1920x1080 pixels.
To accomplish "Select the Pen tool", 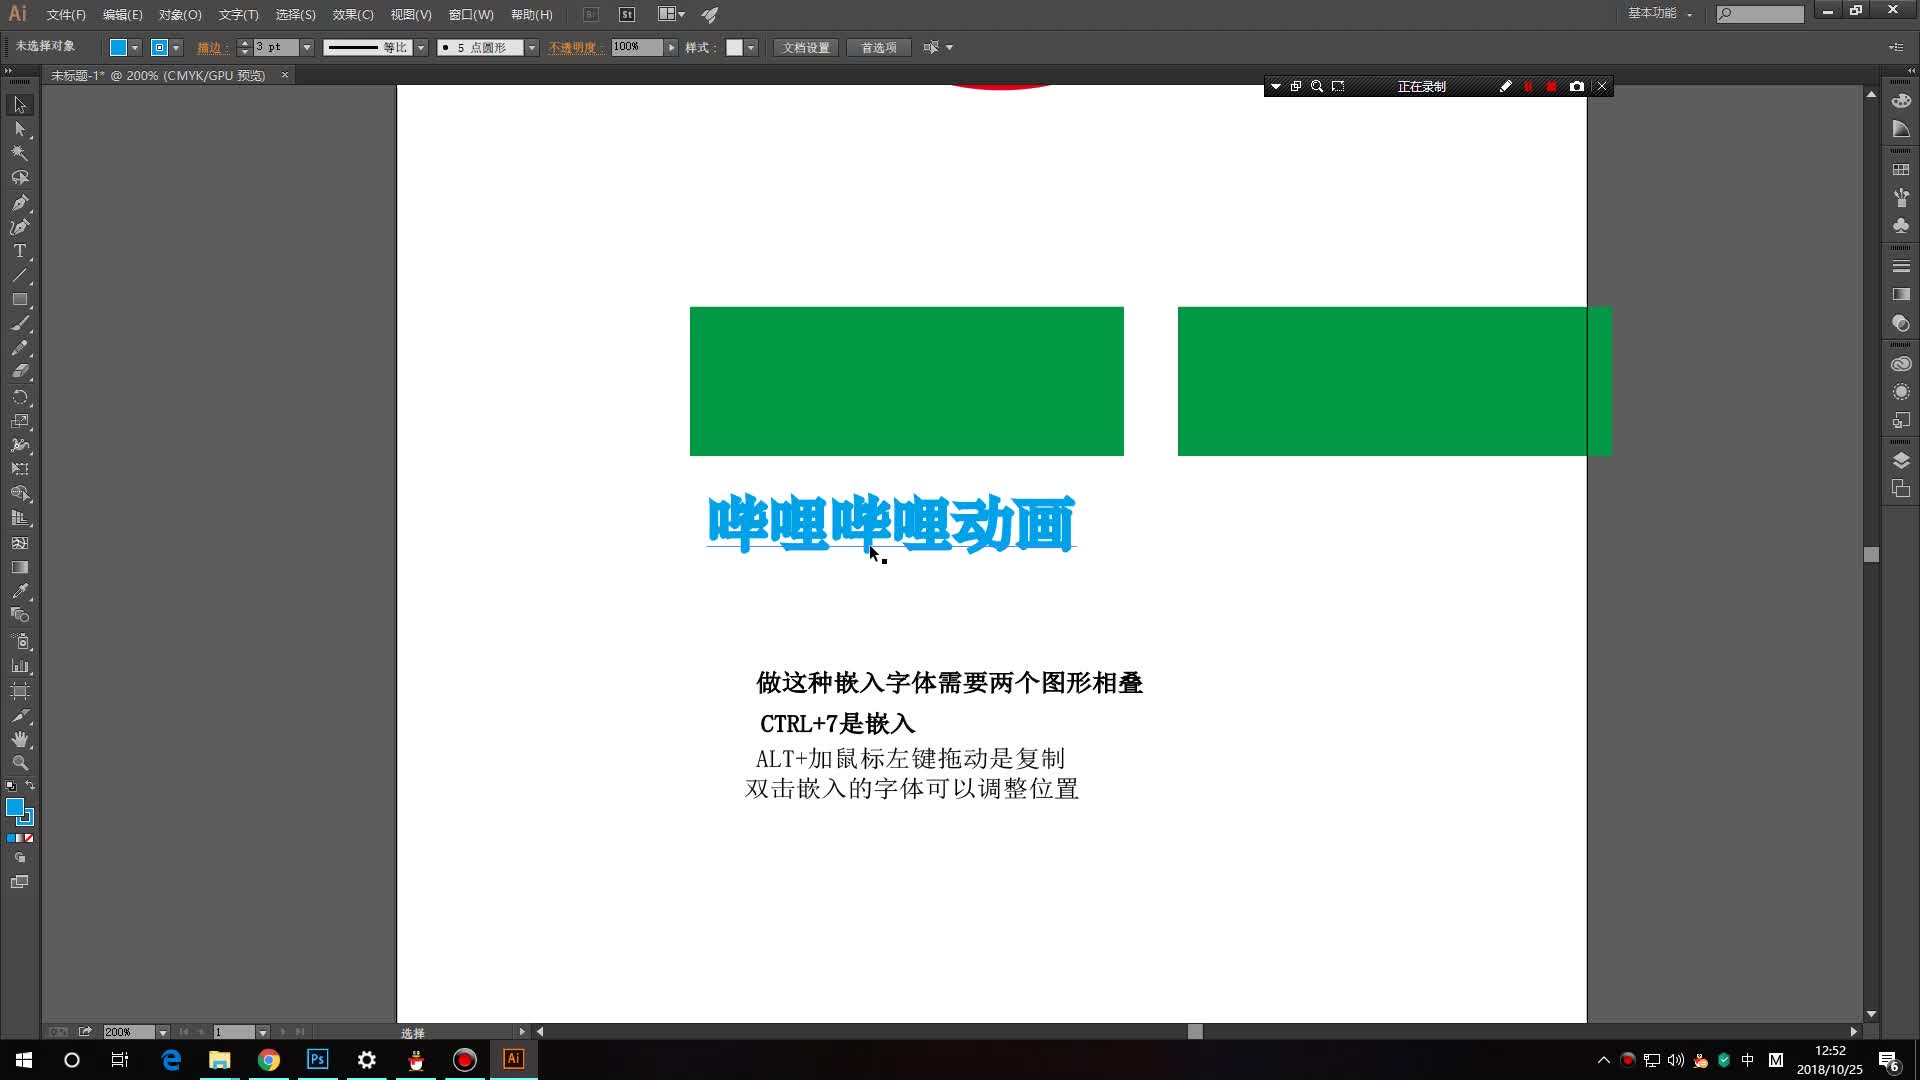I will click(x=20, y=202).
